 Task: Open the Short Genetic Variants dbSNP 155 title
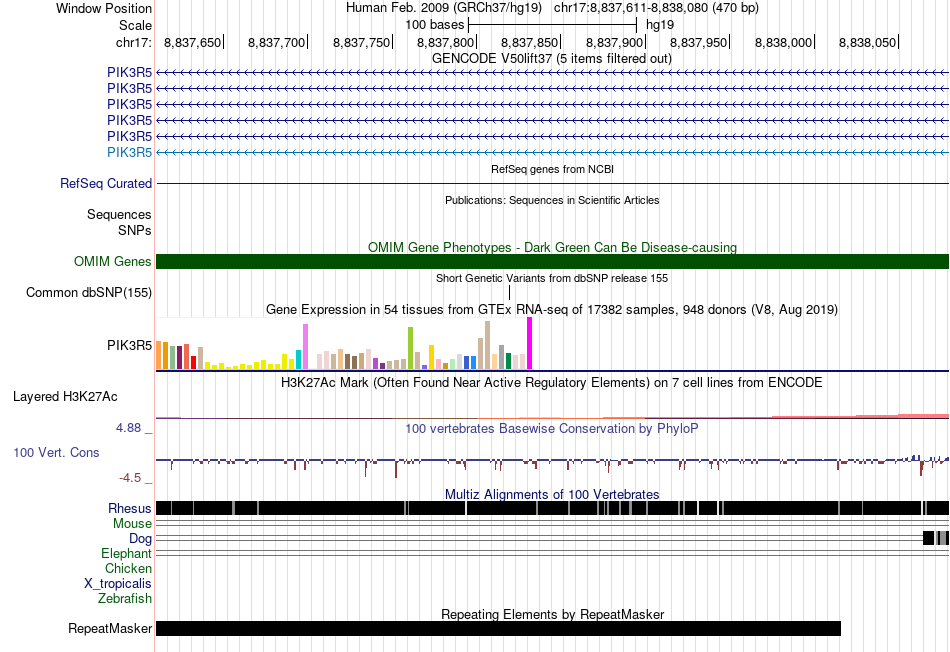(552, 278)
